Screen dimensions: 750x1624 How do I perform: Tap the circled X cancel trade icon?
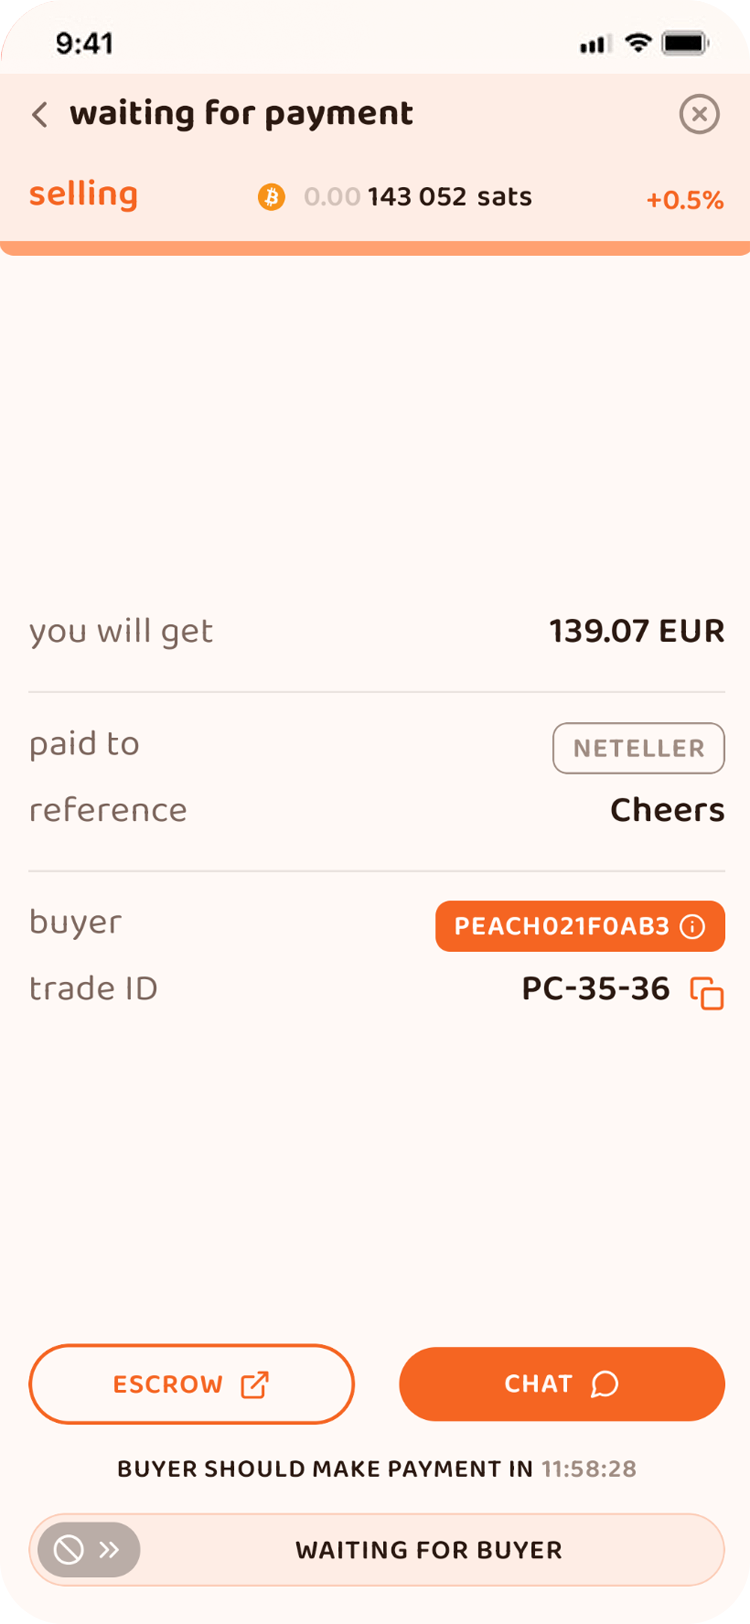[x=699, y=114]
